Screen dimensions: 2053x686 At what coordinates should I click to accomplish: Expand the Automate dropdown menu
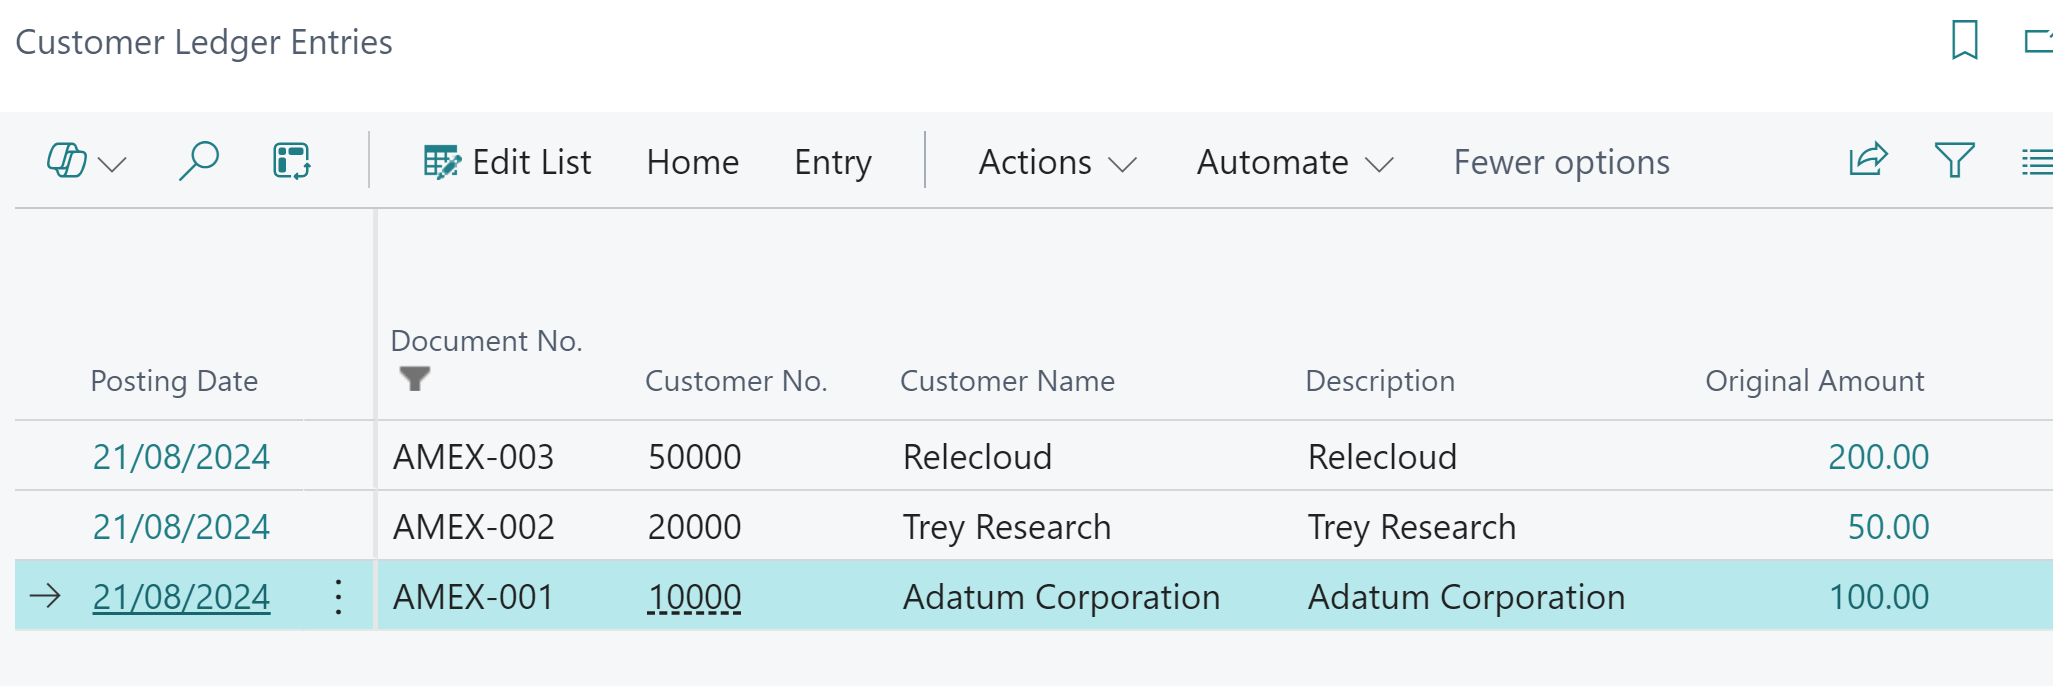coord(1294,162)
